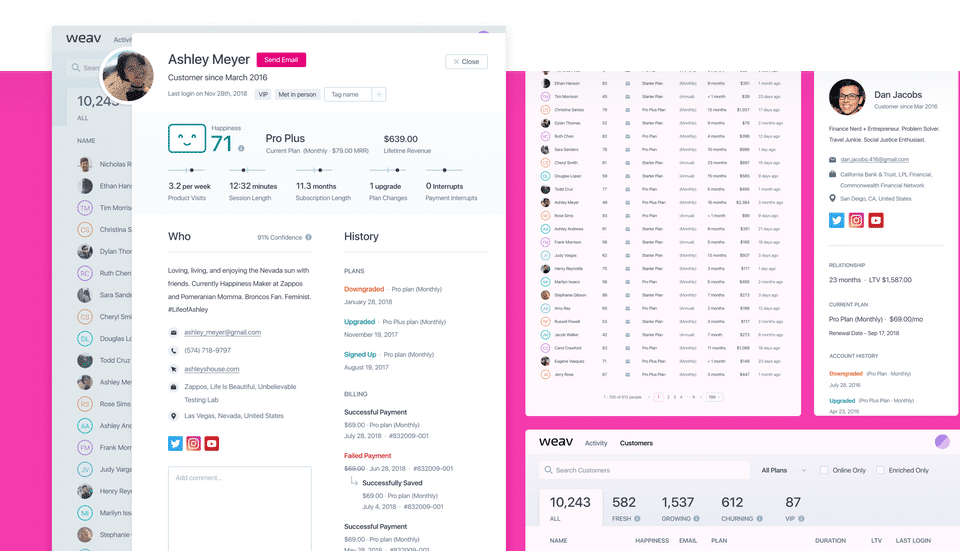Click location pin beside Las Vegas, Nevada

[x=173, y=416]
